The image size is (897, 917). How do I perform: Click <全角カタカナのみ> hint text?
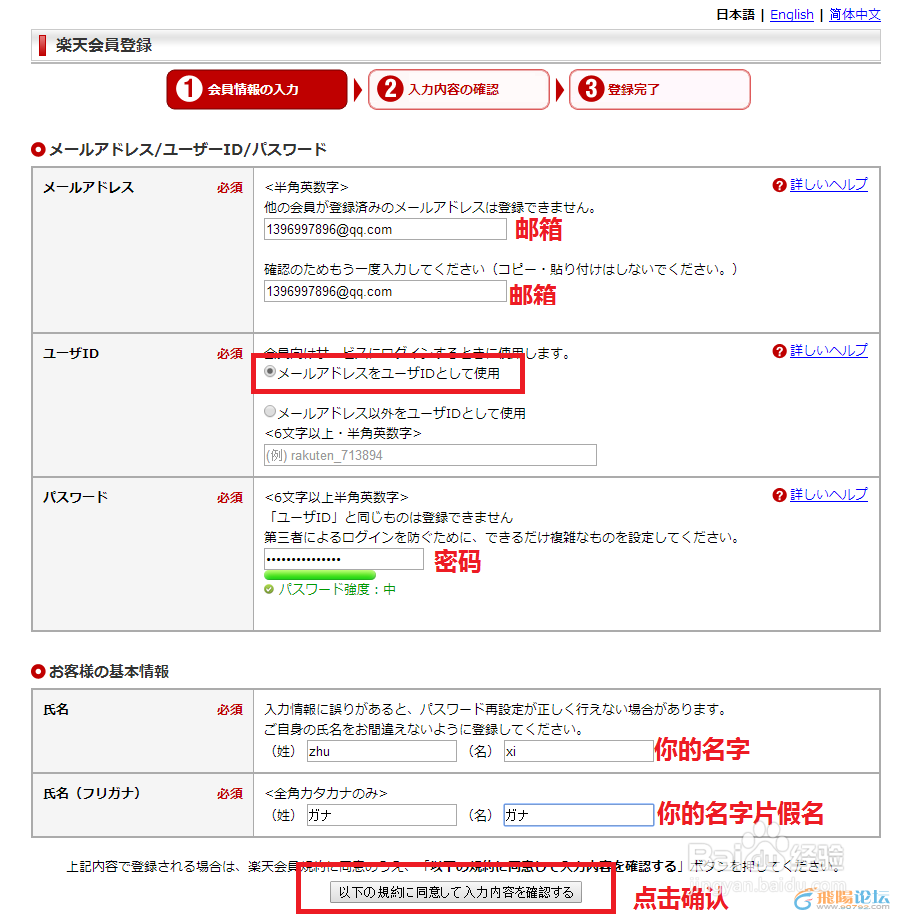coord(326,794)
